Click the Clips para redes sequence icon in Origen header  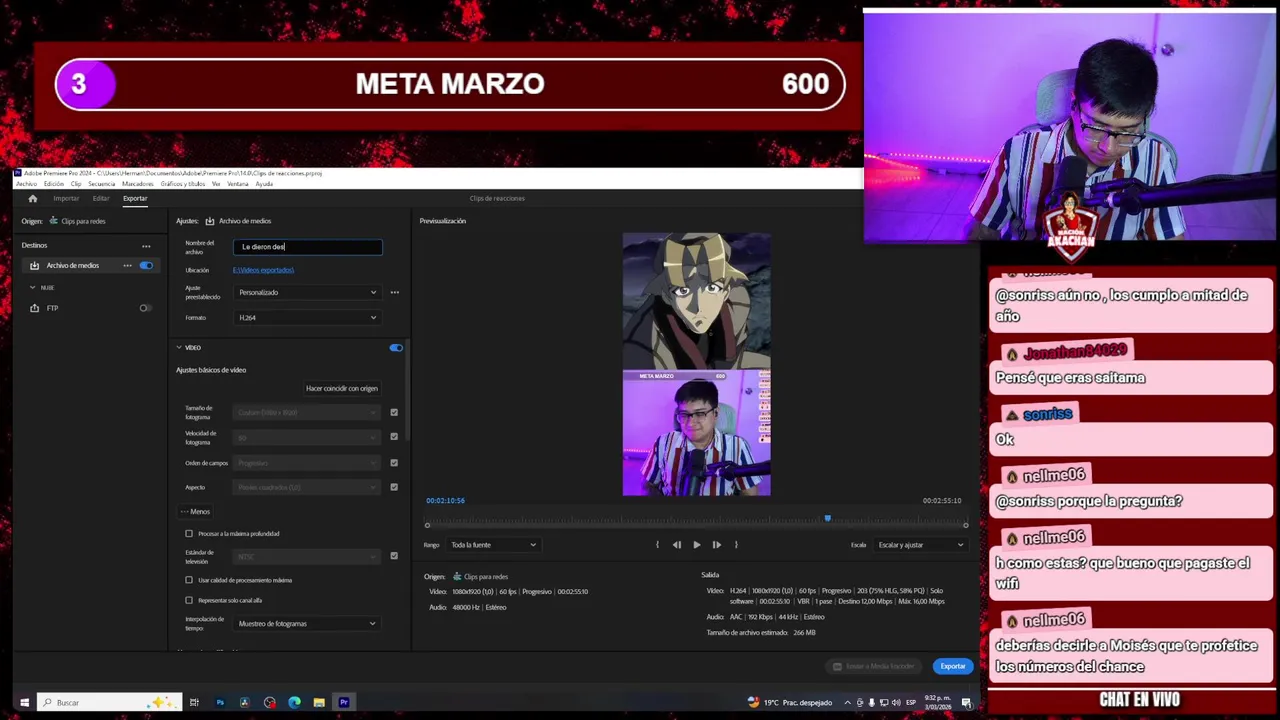pyautogui.click(x=54, y=221)
